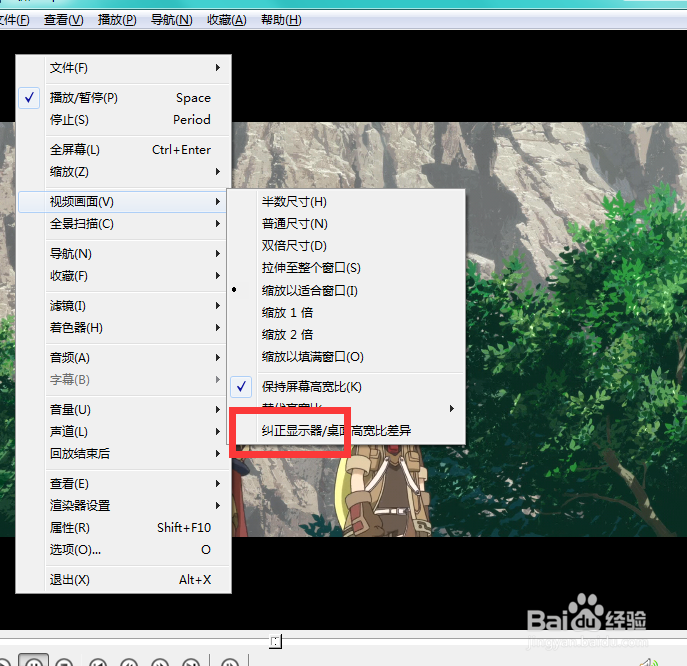Expand the 查看(E) submenu arrow
The image size is (687, 666).
pos(218,484)
